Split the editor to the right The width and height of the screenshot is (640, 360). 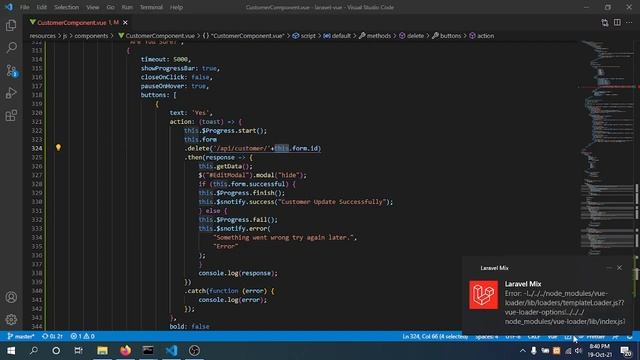(x=617, y=22)
